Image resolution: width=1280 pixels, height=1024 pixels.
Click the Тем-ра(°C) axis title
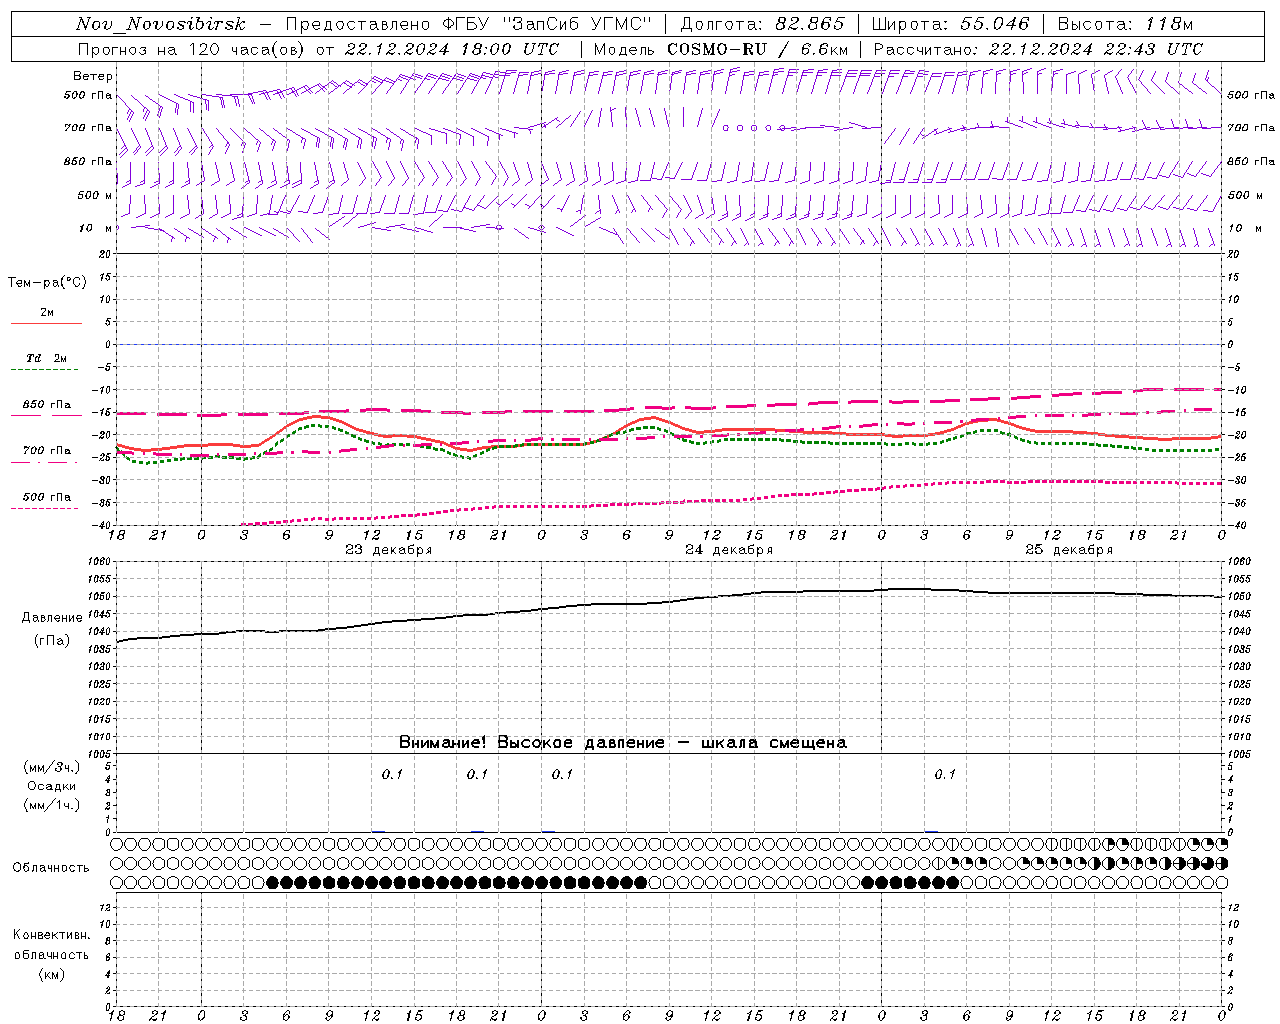[x=47, y=283]
